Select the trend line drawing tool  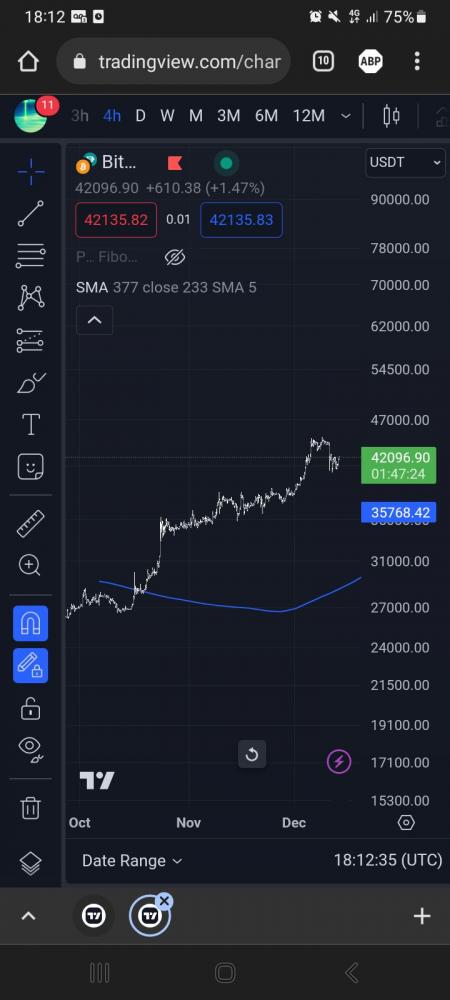pyautogui.click(x=31, y=214)
